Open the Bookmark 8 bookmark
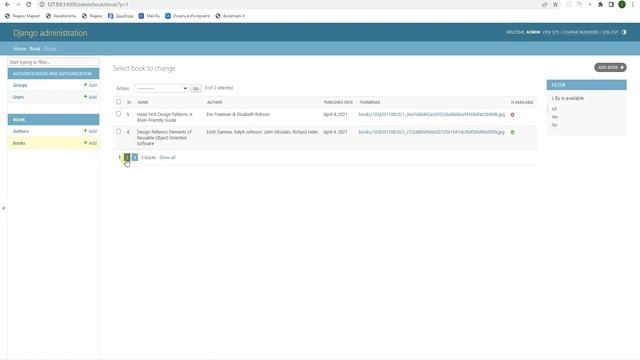 [230, 16]
